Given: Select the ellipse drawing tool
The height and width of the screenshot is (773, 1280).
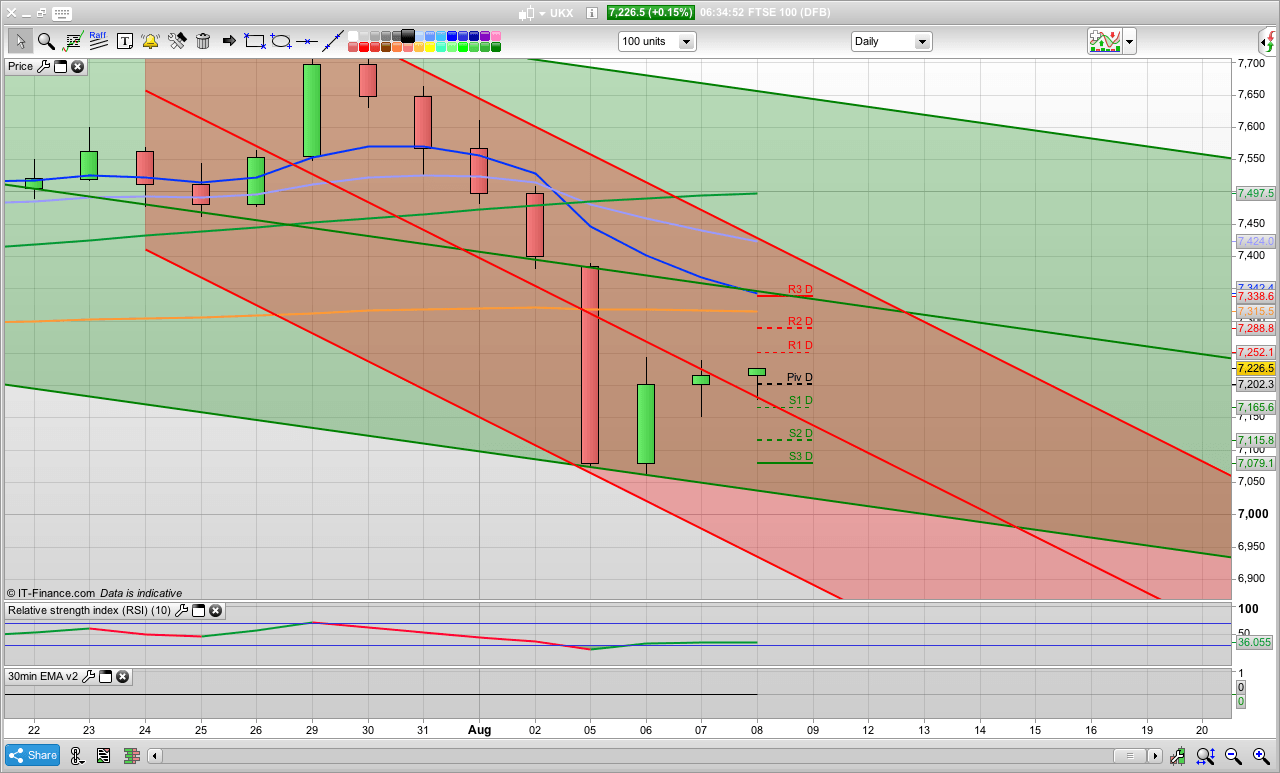Looking at the screenshot, I should coord(281,41).
